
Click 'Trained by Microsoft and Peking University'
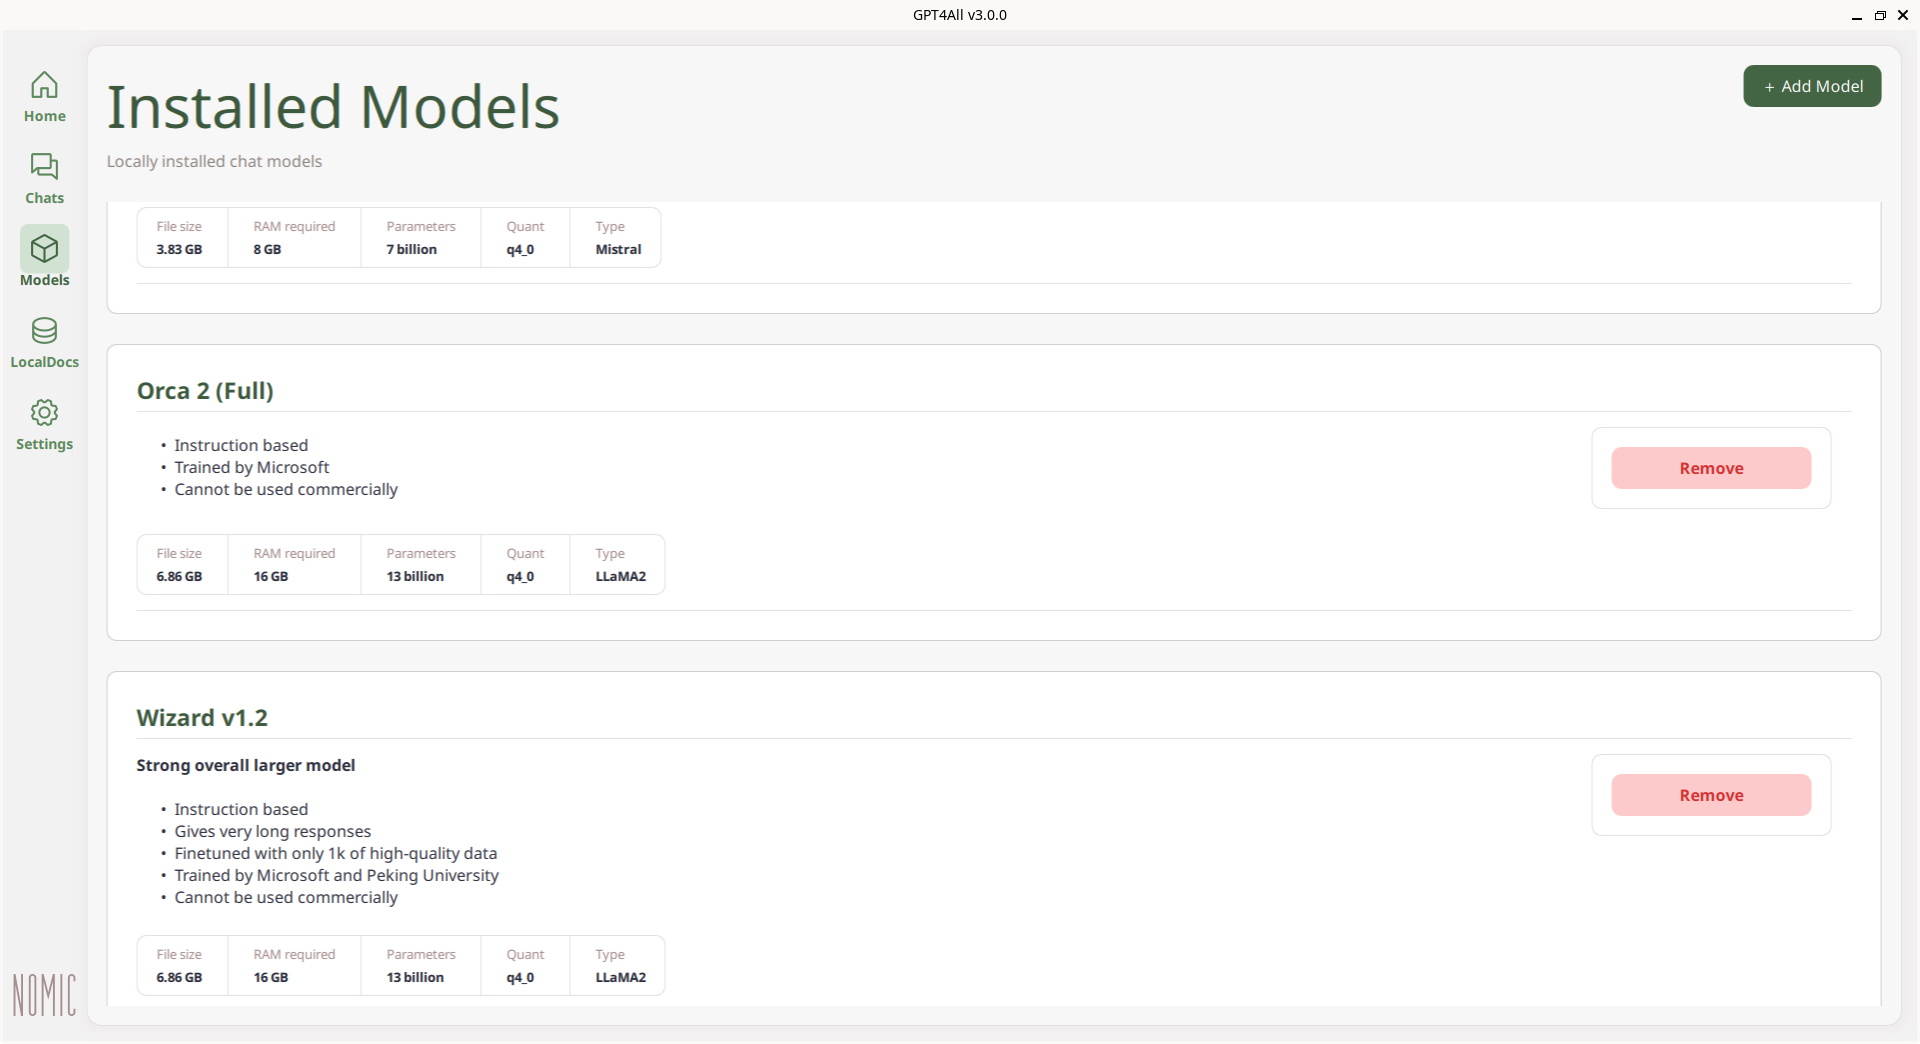point(337,875)
